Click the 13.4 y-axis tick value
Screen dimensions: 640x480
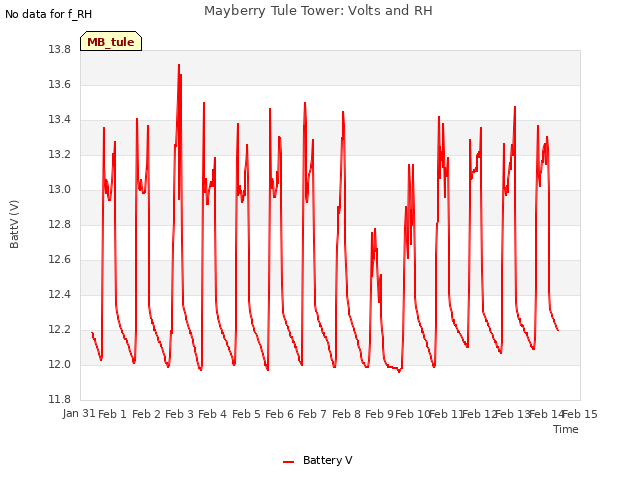point(60,120)
